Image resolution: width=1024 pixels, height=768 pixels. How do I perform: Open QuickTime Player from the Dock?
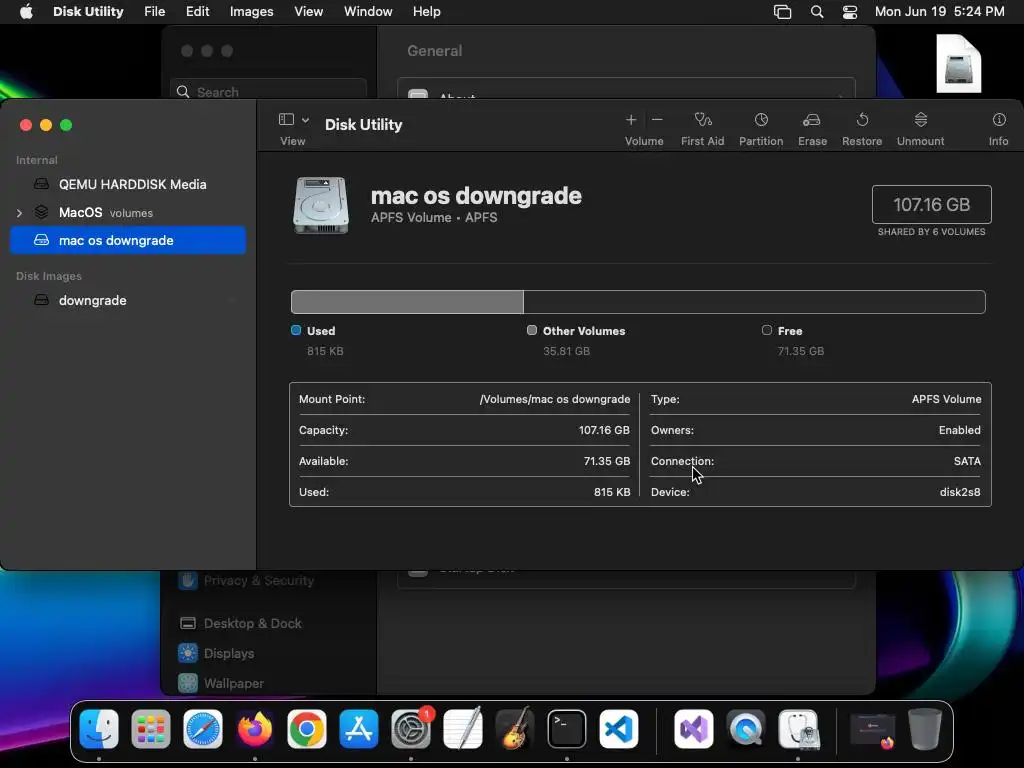point(746,729)
